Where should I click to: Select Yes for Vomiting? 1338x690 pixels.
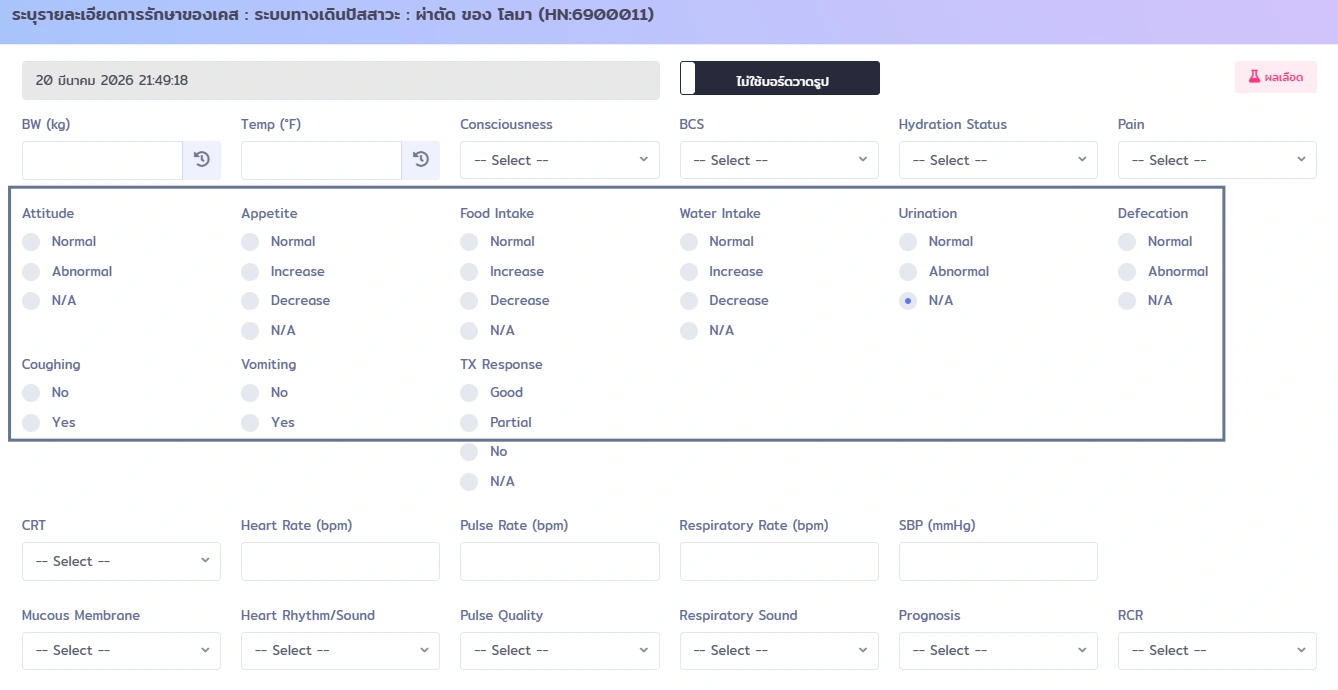coord(251,423)
